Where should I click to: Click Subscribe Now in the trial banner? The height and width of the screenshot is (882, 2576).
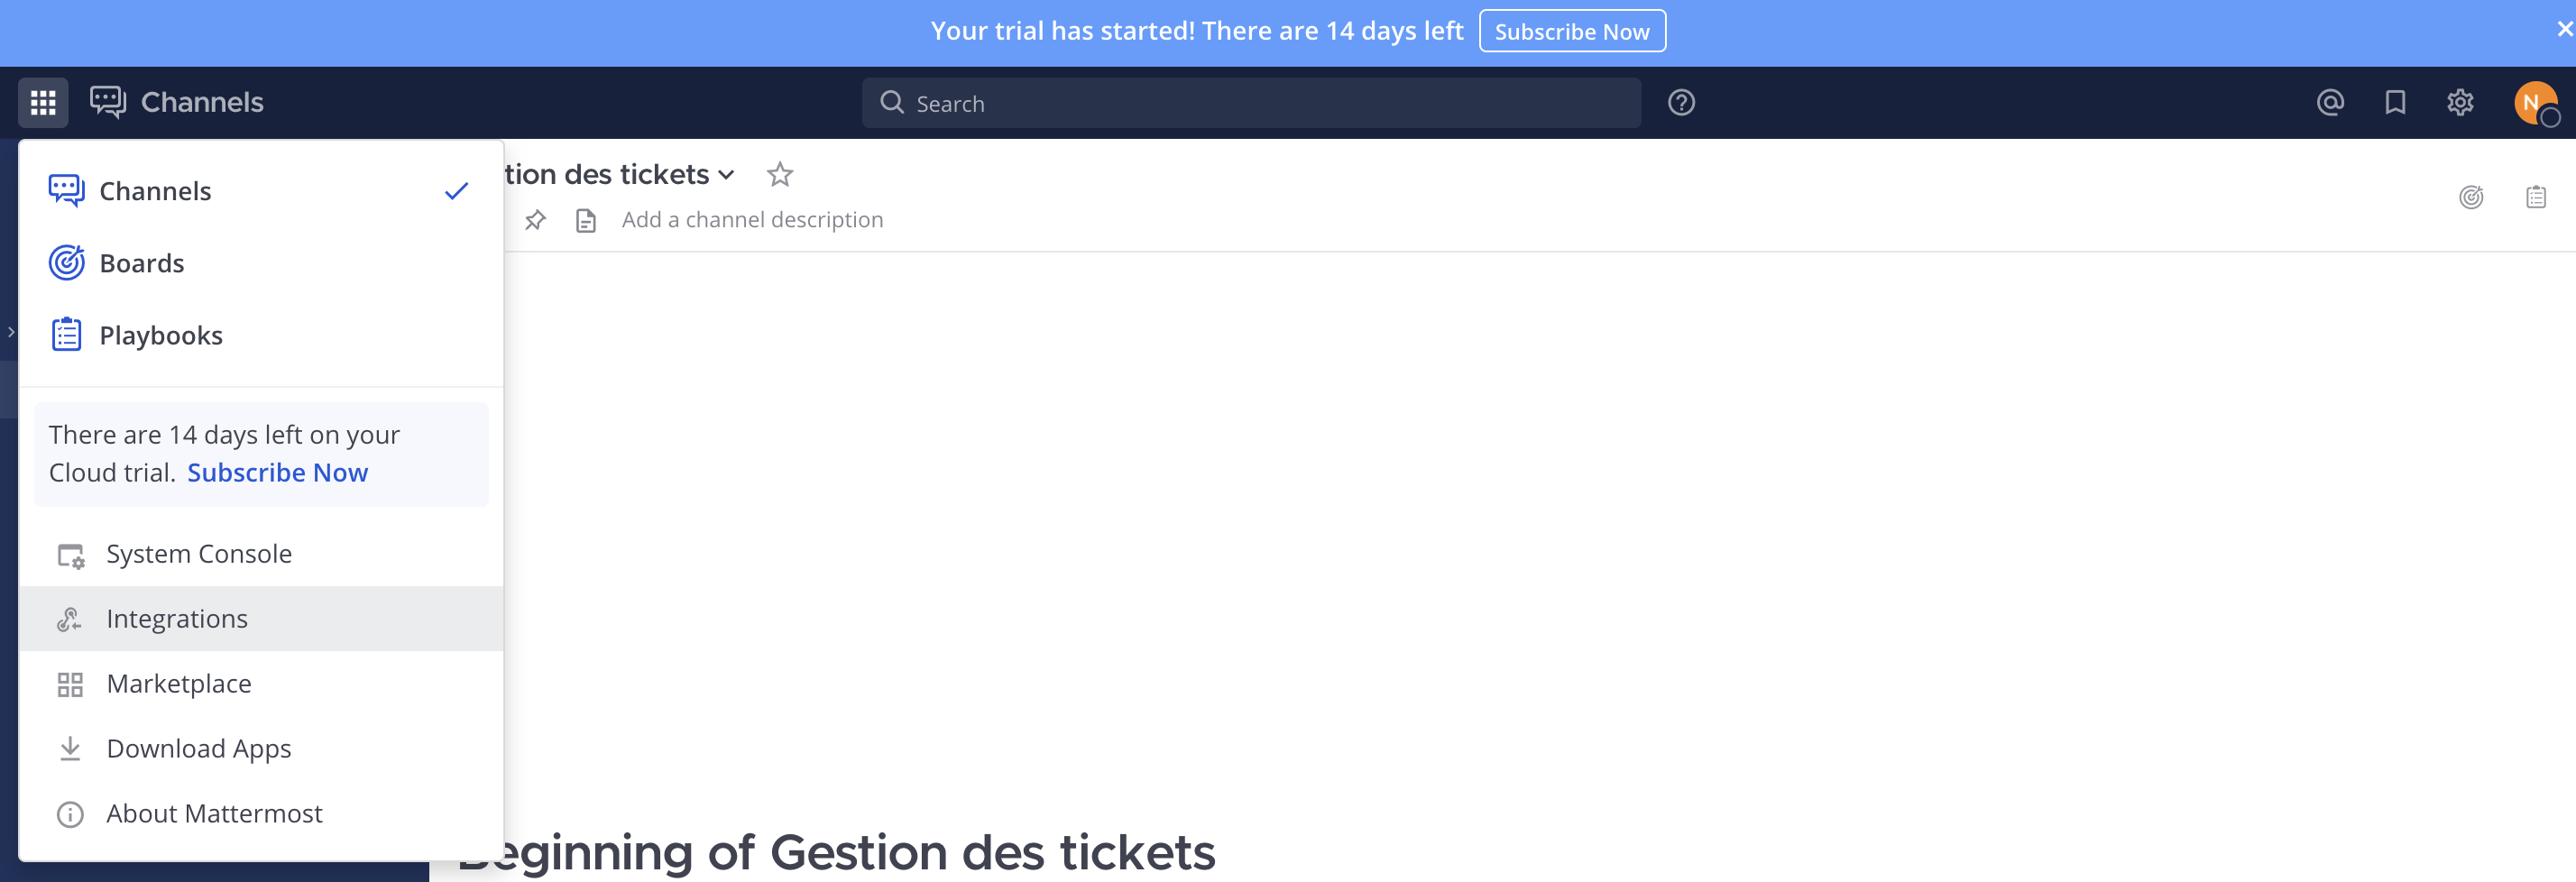click(1572, 30)
